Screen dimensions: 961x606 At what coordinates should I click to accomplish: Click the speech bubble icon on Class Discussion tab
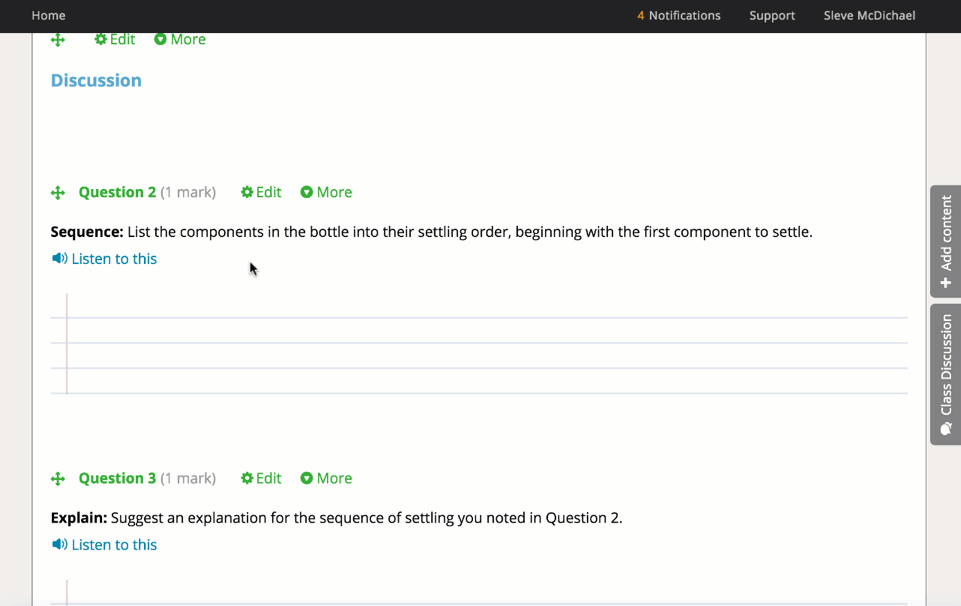[946, 428]
